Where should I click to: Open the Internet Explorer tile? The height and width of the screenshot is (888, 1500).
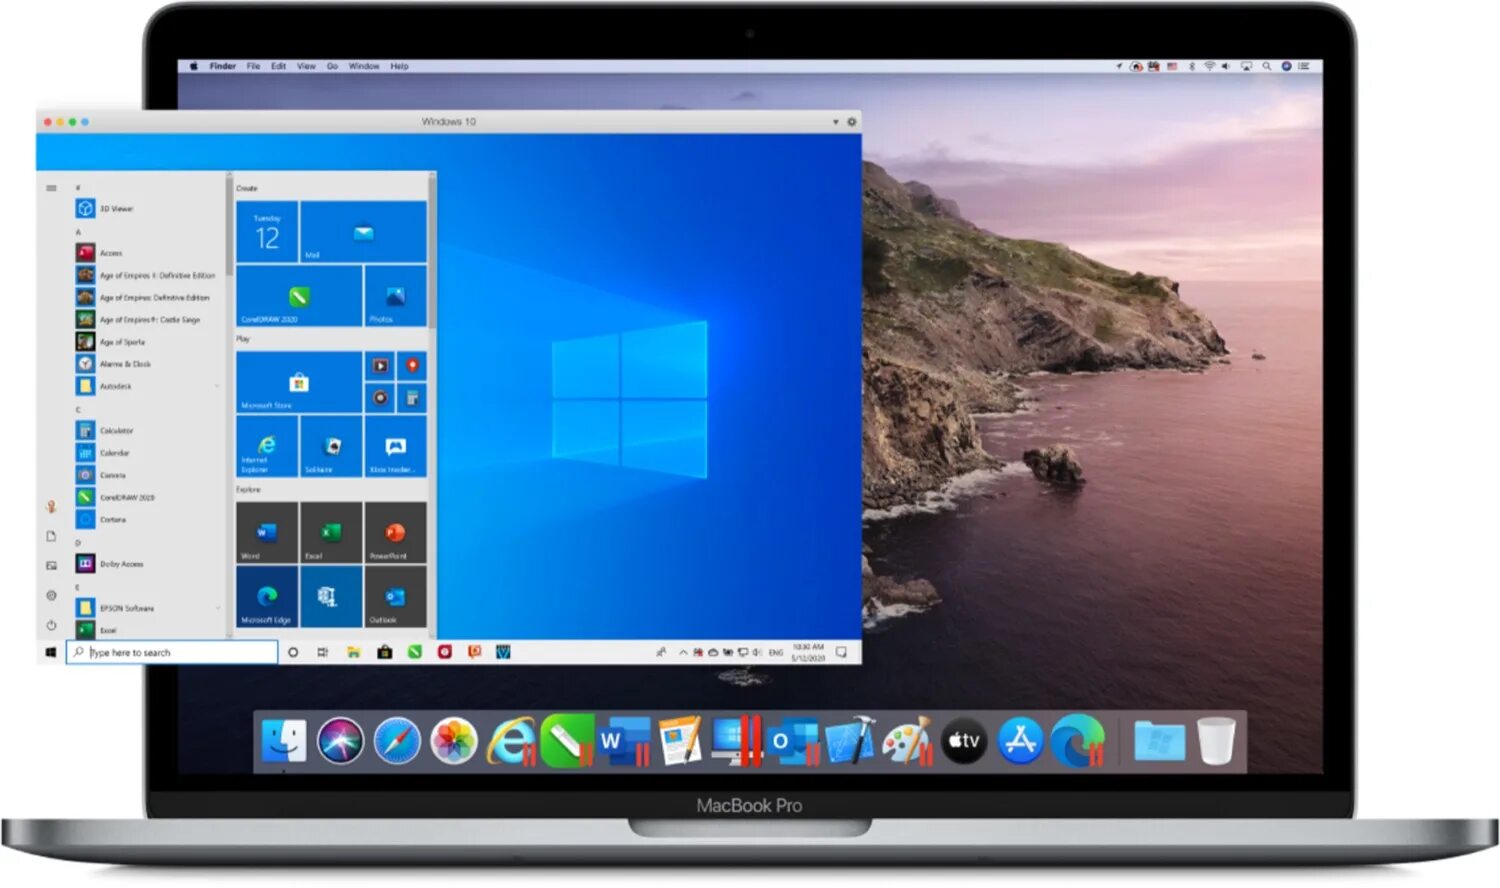click(x=267, y=446)
